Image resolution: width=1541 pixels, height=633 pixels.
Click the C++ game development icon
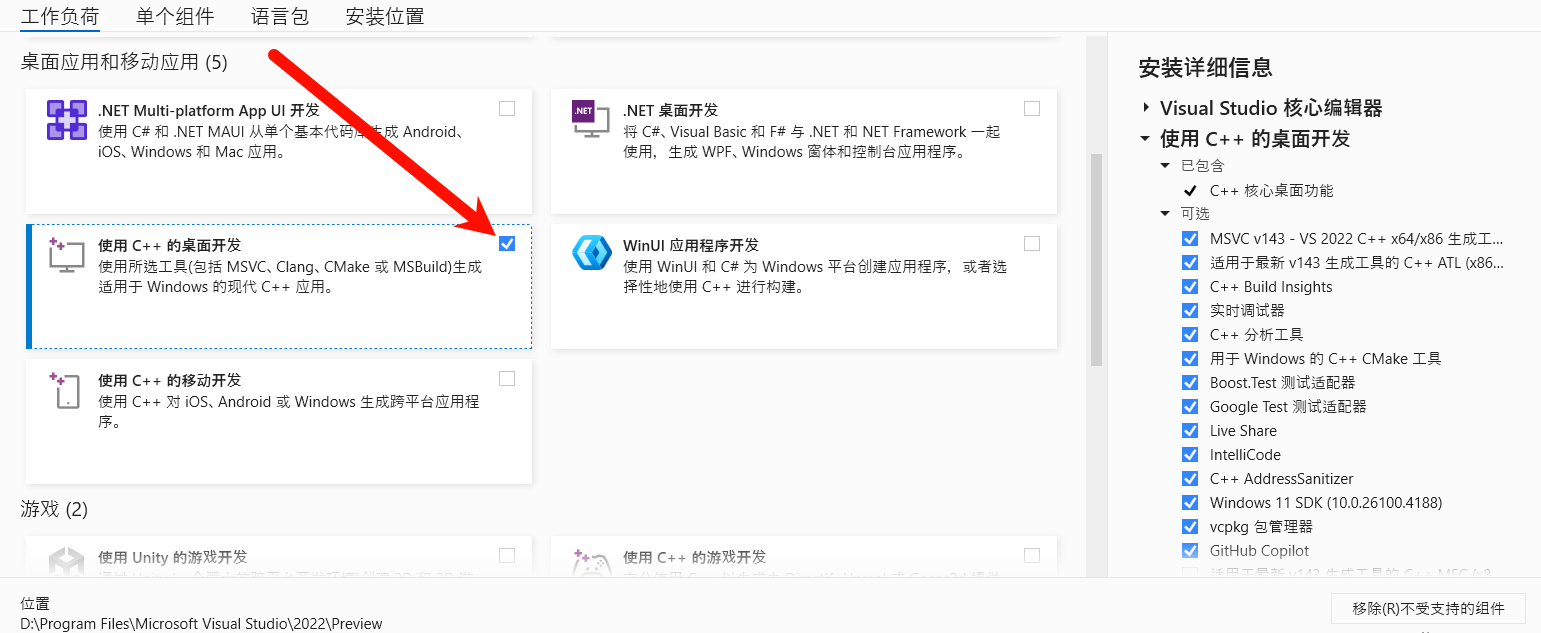[590, 563]
